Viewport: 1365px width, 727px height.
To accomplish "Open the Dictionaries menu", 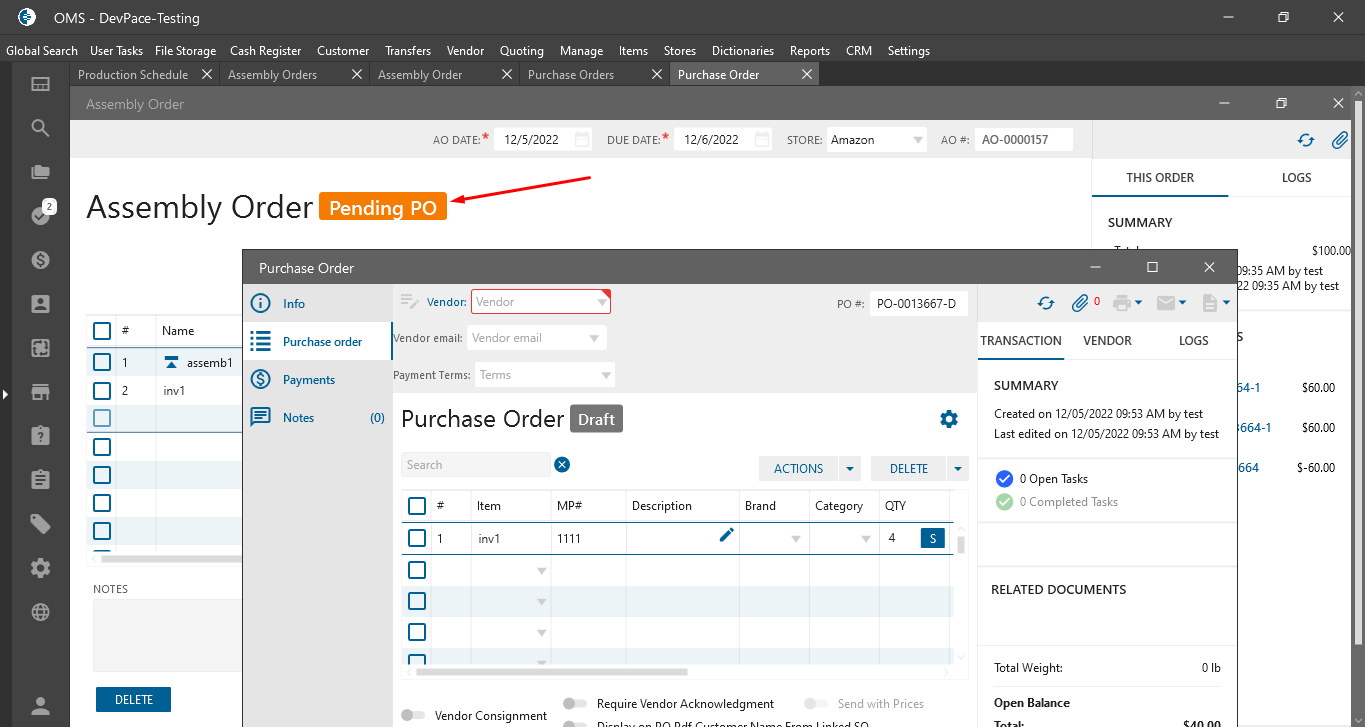I will [742, 51].
